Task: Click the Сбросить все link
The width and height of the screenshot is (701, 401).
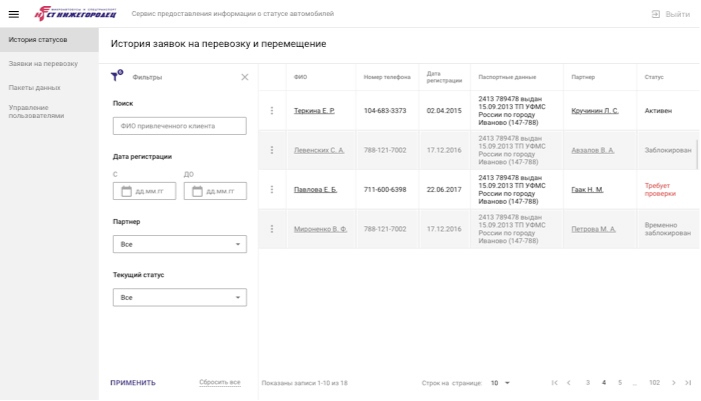Action: (x=220, y=382)
